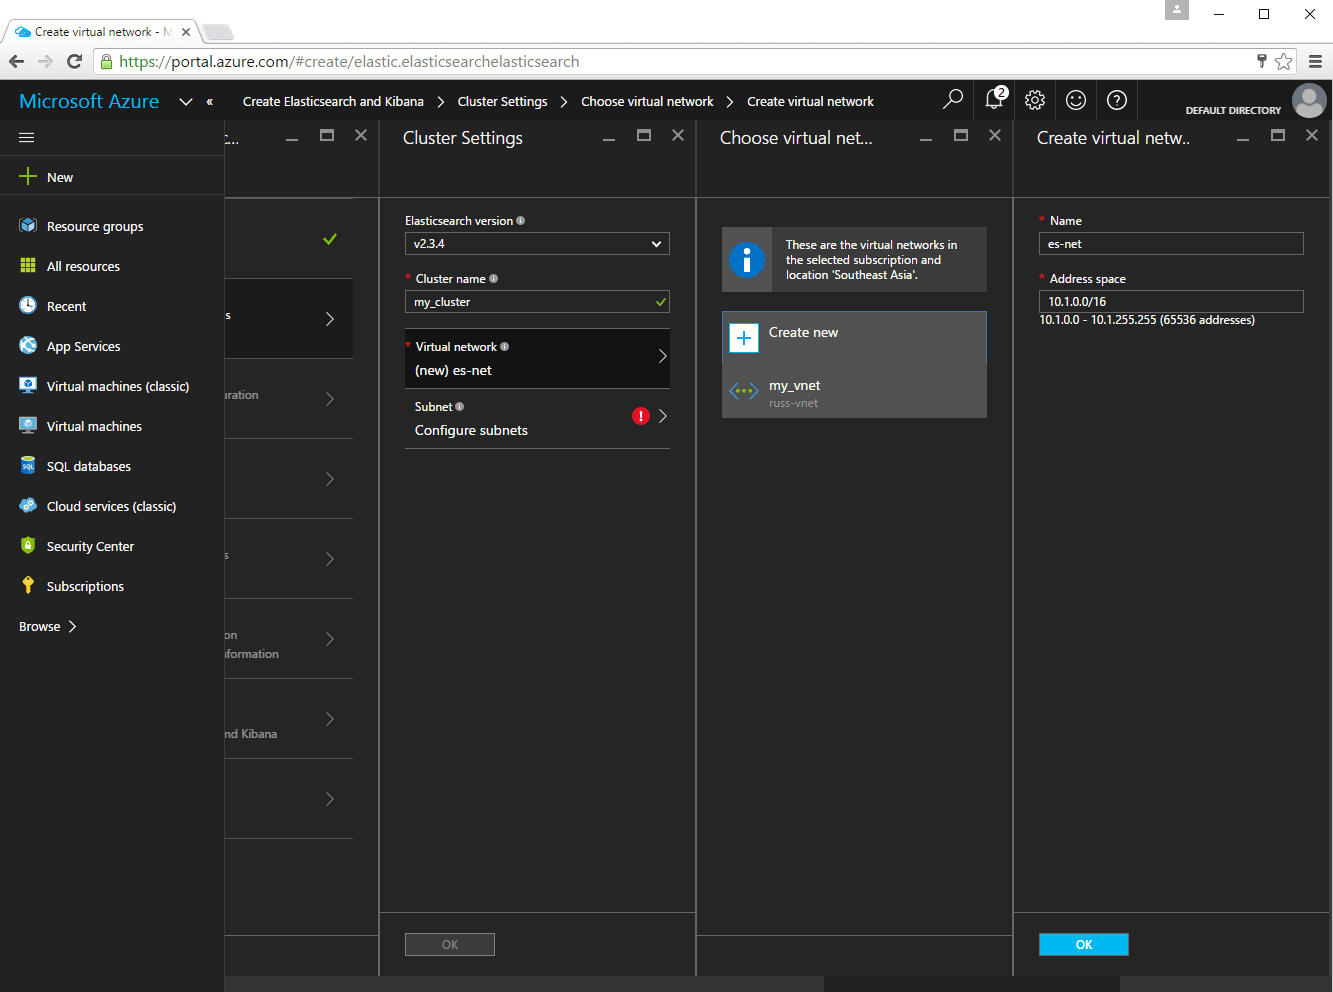
Task: Collapse breadcrumbs with the double-arrow
Action: (x=210, y=101)
